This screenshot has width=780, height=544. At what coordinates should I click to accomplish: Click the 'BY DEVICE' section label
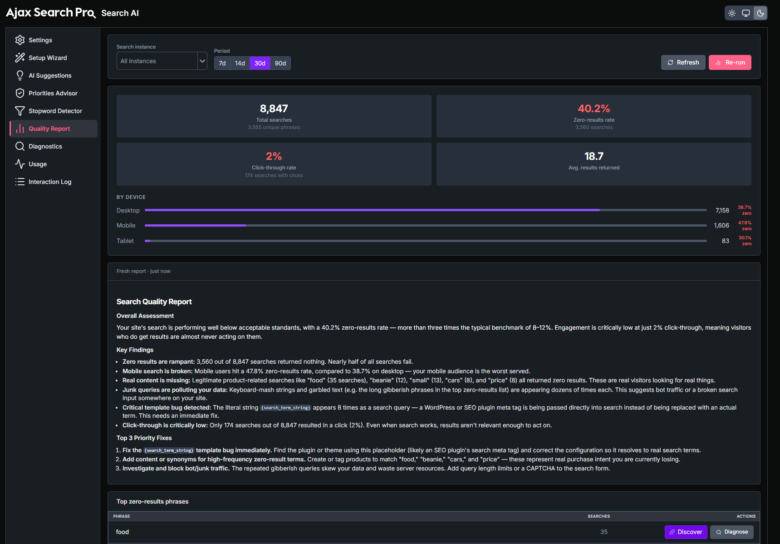point(131,197)
